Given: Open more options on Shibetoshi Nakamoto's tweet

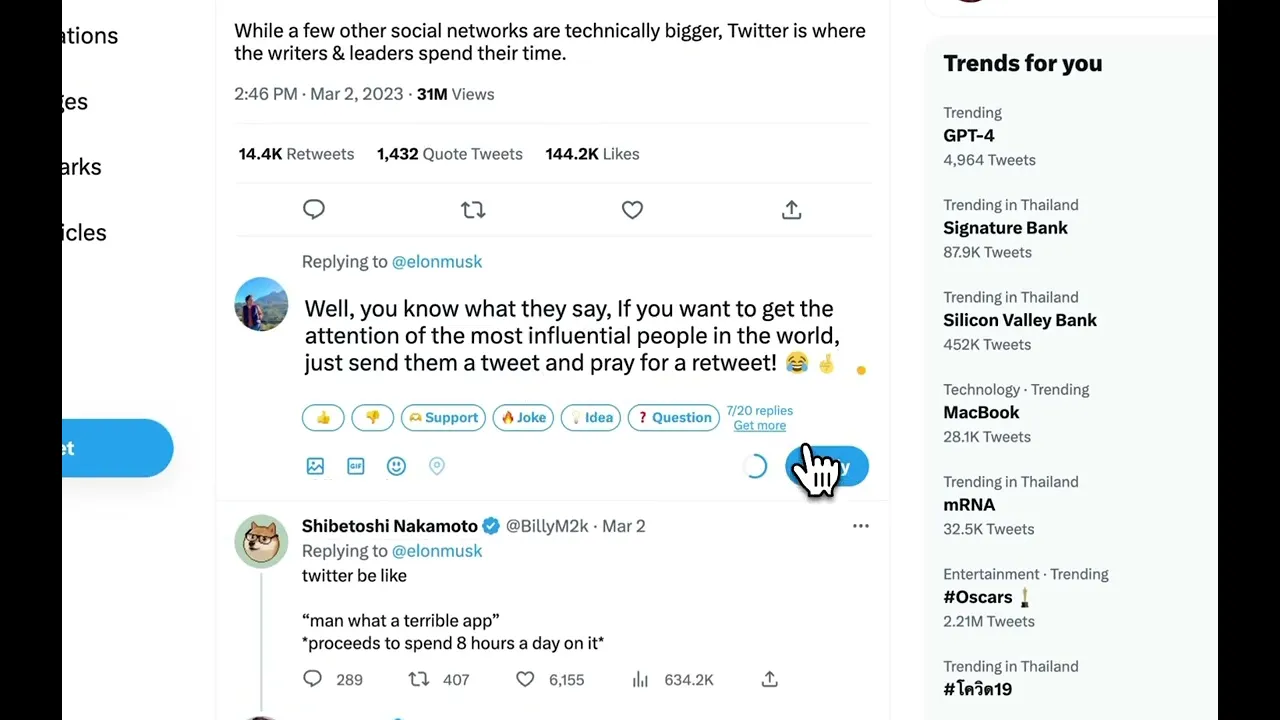Looking at the screenshot, I should (x=860, y=526).
